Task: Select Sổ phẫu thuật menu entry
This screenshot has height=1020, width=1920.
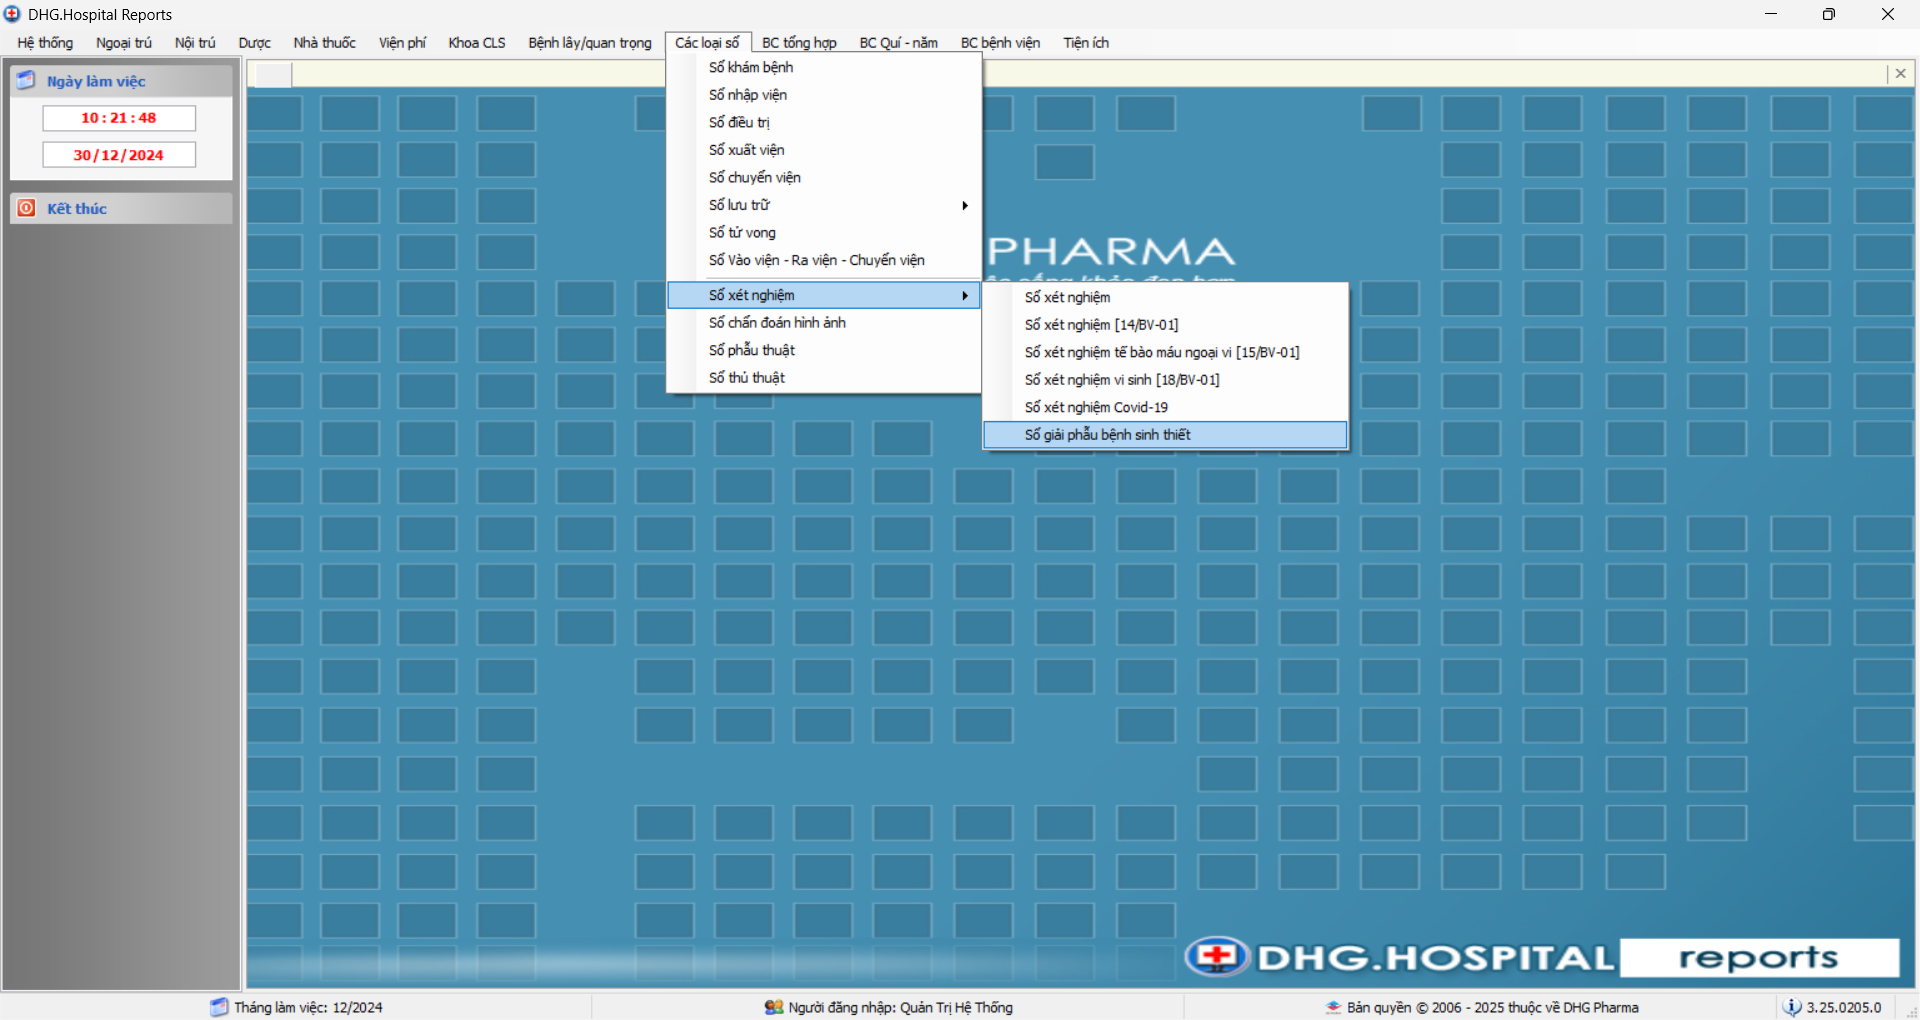Action: click(824, 350)
